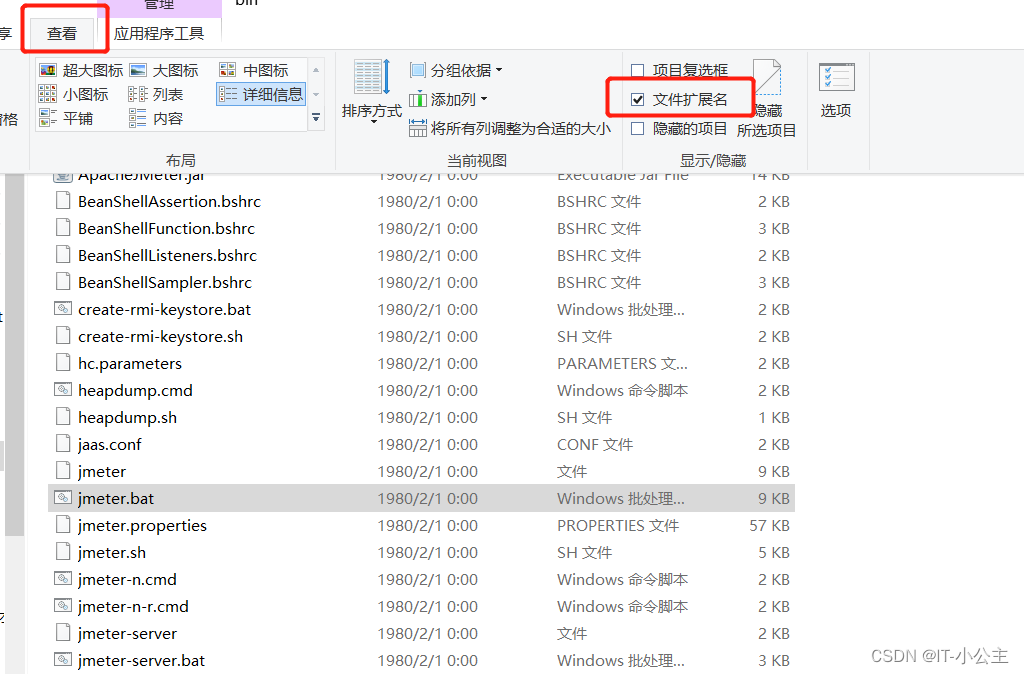Open the 添加列 add columns dropdown
This screenshot has height=674, width=1024.
pos(449,99)
